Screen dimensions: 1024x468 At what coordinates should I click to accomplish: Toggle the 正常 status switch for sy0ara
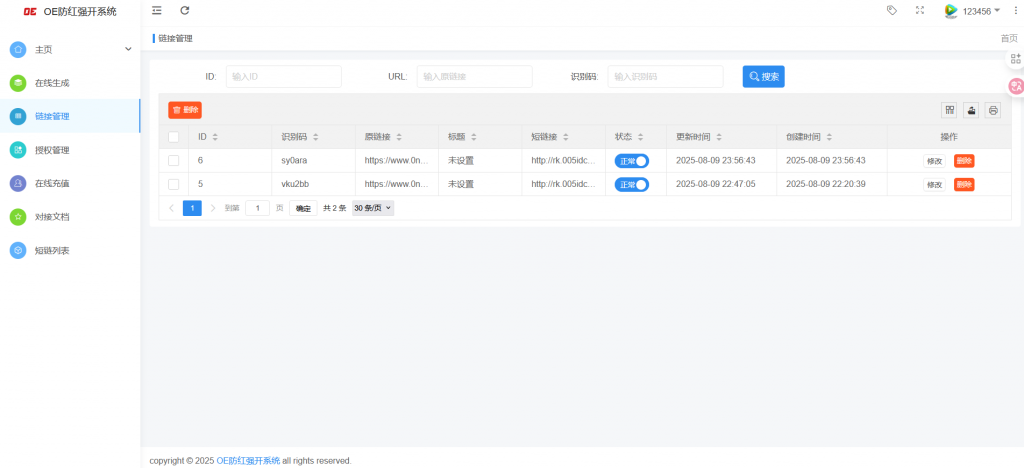(632, 161)
